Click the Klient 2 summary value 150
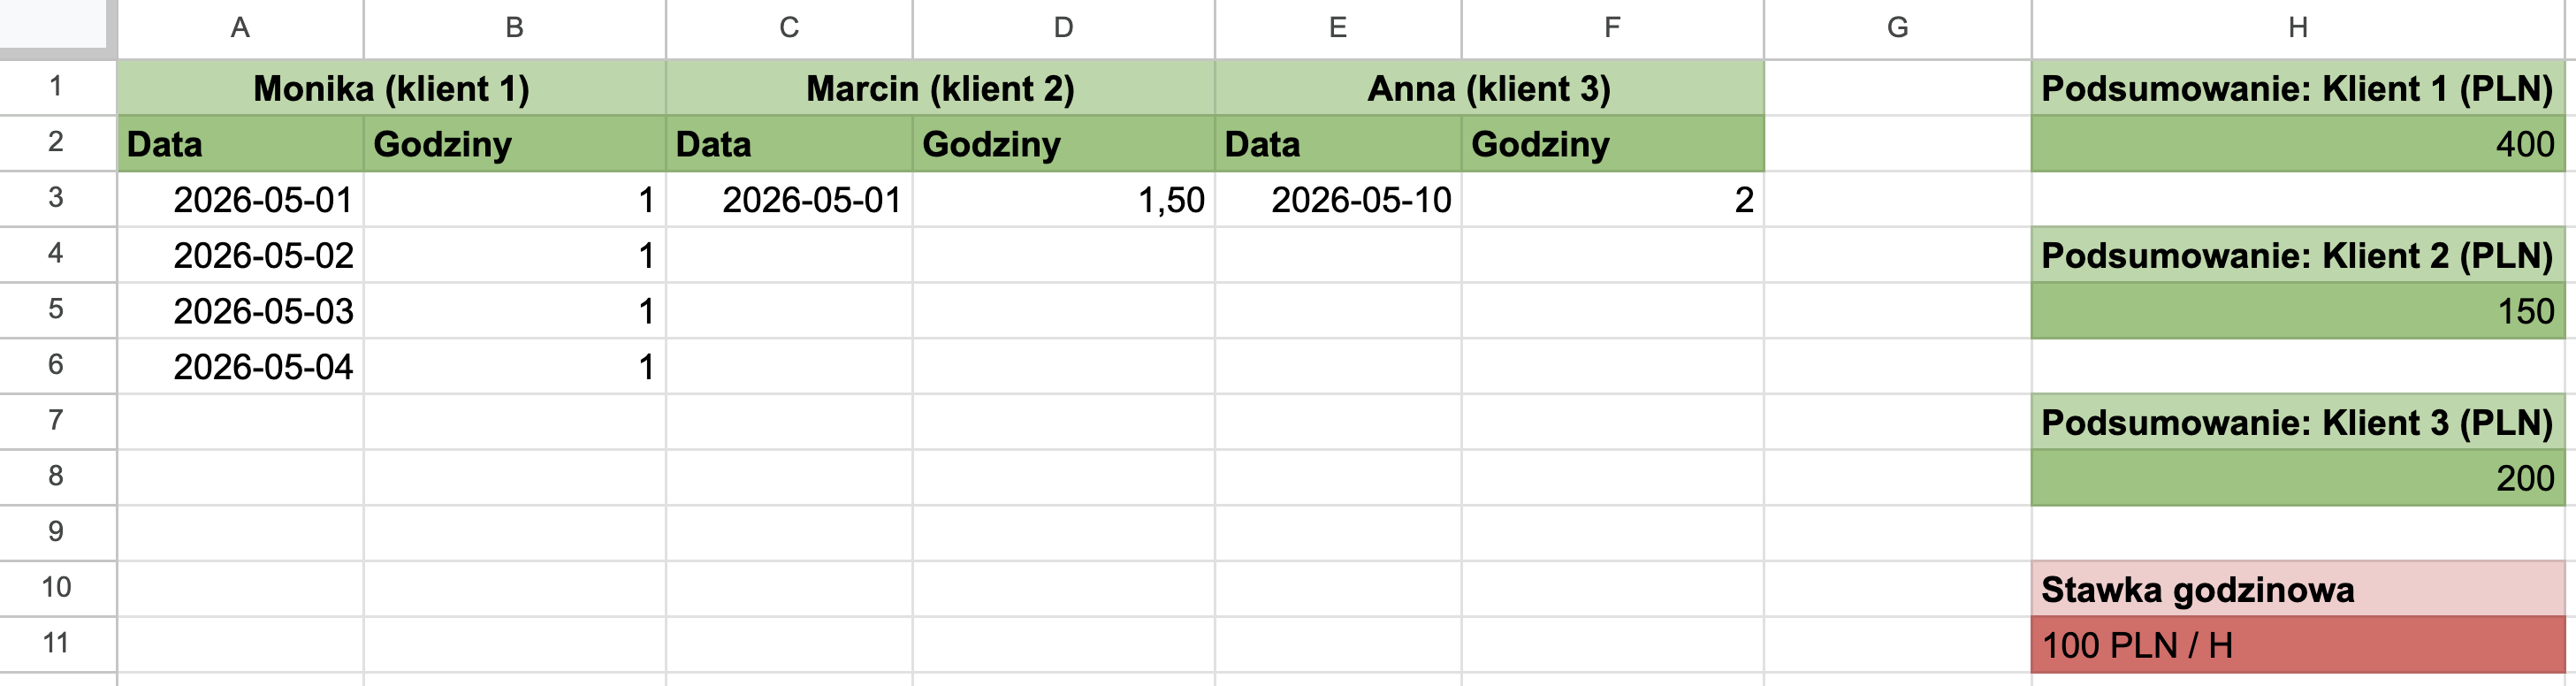This screenshot has width=2576, height=686. coord(2298,311)
